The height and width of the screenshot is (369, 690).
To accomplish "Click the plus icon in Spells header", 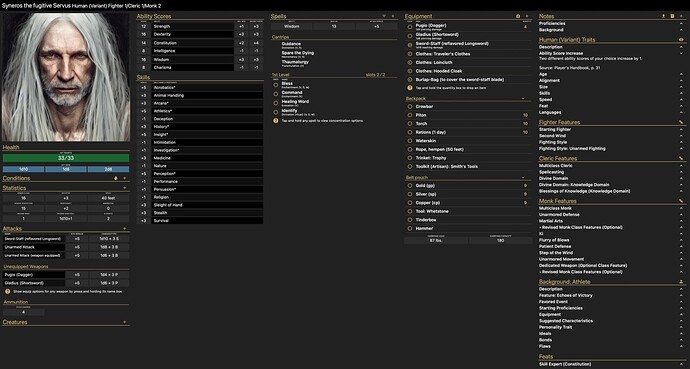I will click(393, 16).
